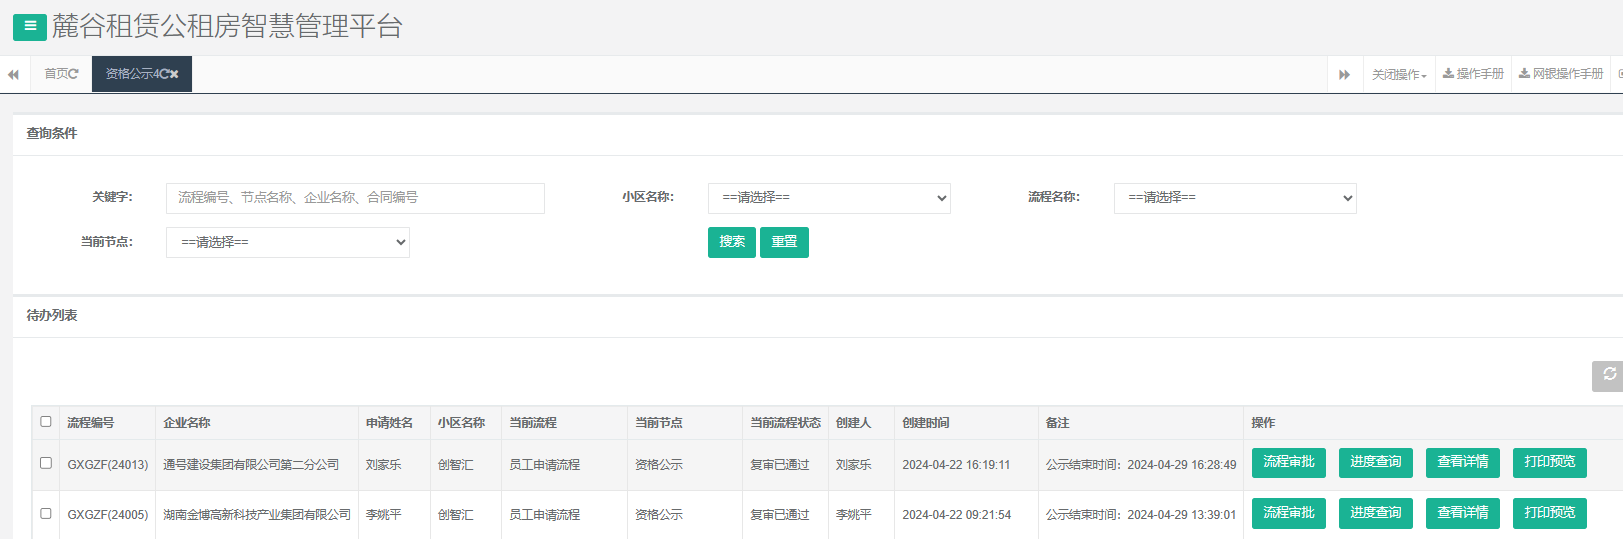Screen dimensions: 1623x539
Task: Click the green hamburger menu toggle
Action: point(29,27)
